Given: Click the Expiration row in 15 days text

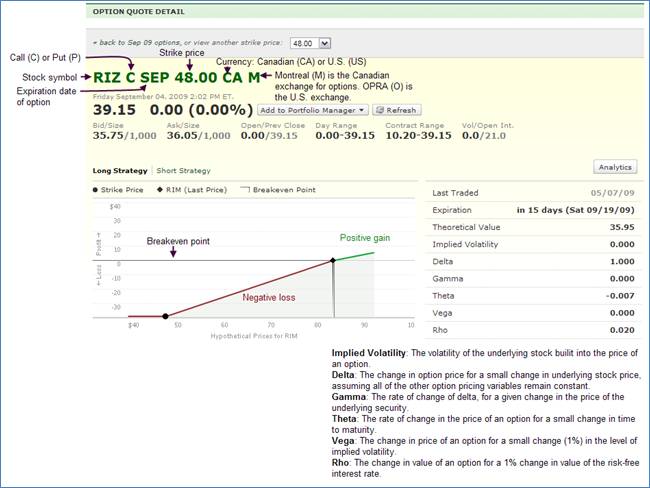Looking at the screenshot, I should [x=575, y=210].
